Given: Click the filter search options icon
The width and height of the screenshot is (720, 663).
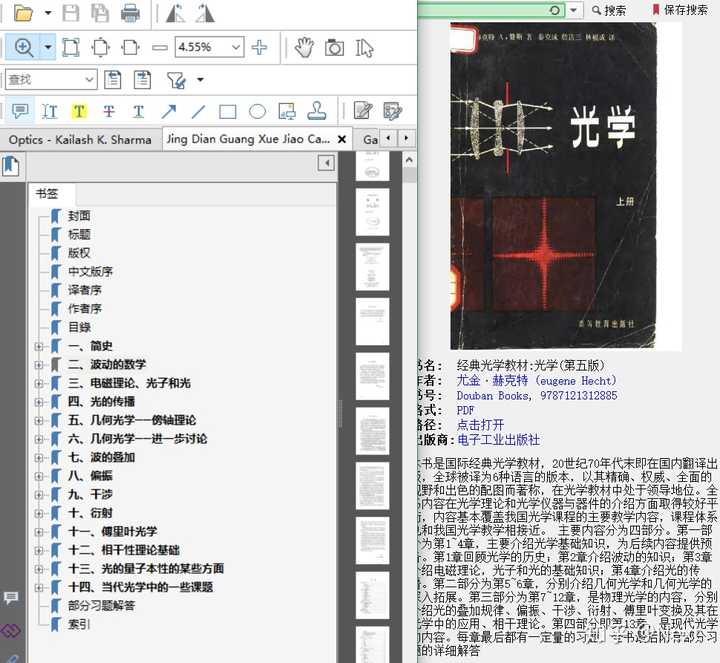Looking at the screenshot, I should [x=176, y=80].
